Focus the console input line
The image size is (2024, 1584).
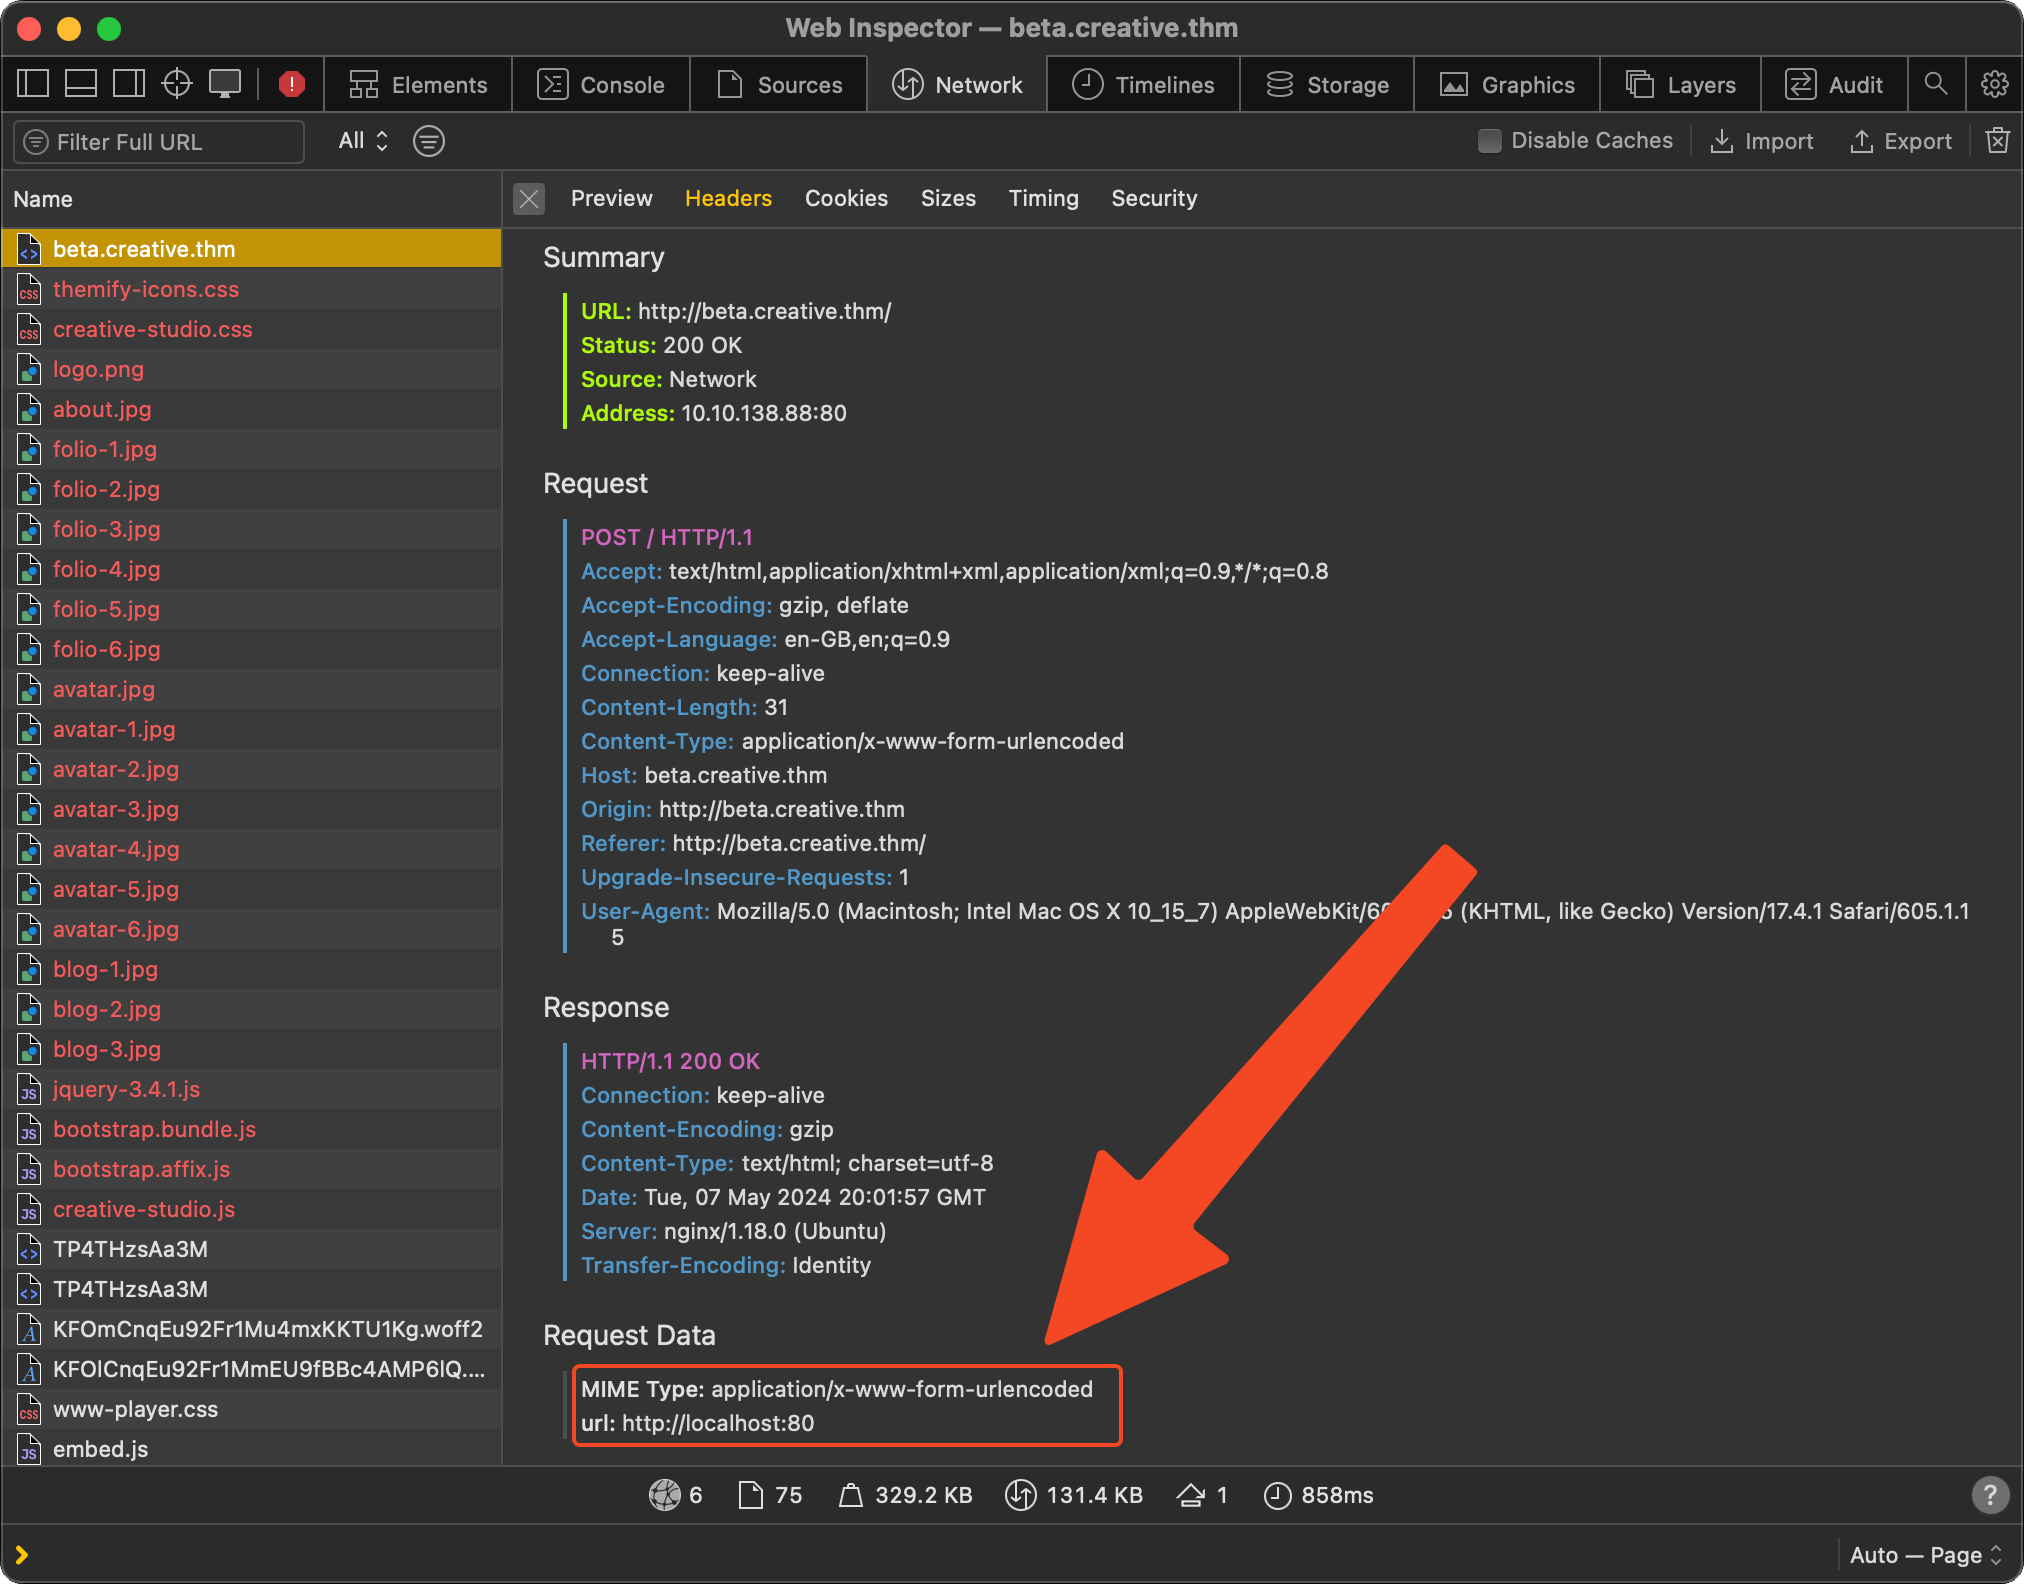(930, 1555)
